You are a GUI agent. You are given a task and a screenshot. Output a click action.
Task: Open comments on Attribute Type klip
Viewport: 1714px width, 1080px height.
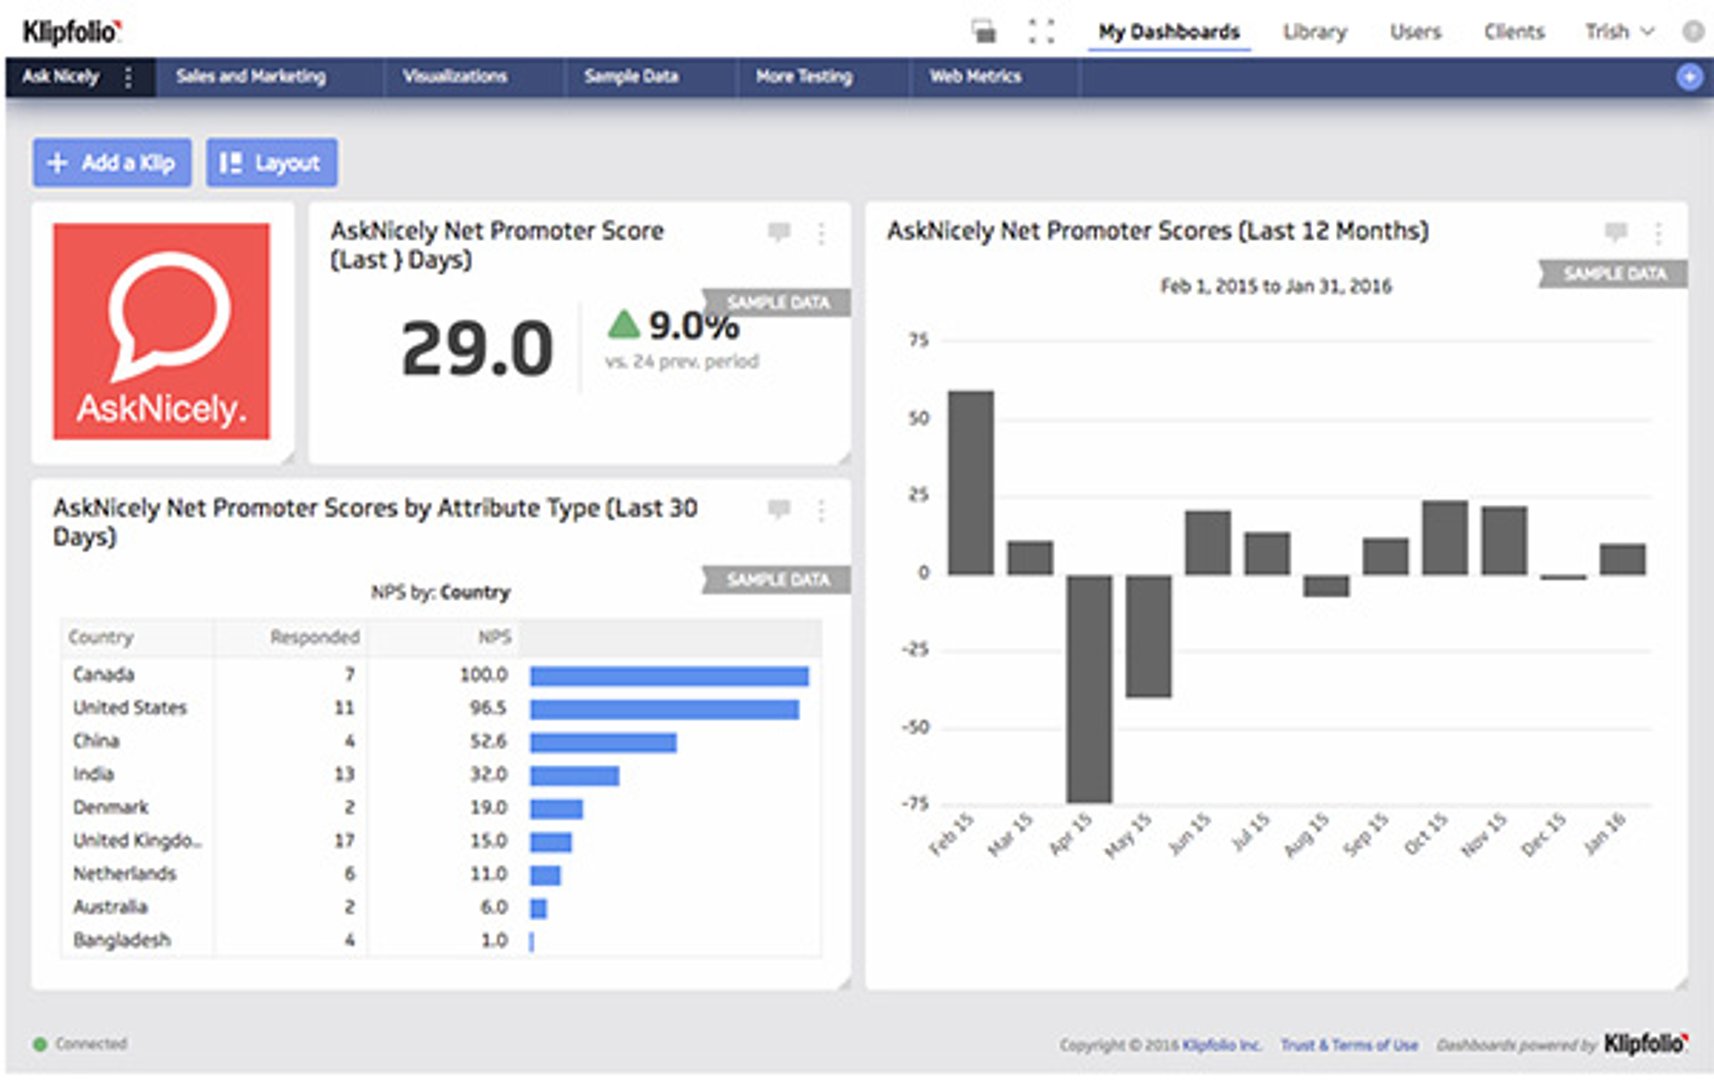(779, 509)
